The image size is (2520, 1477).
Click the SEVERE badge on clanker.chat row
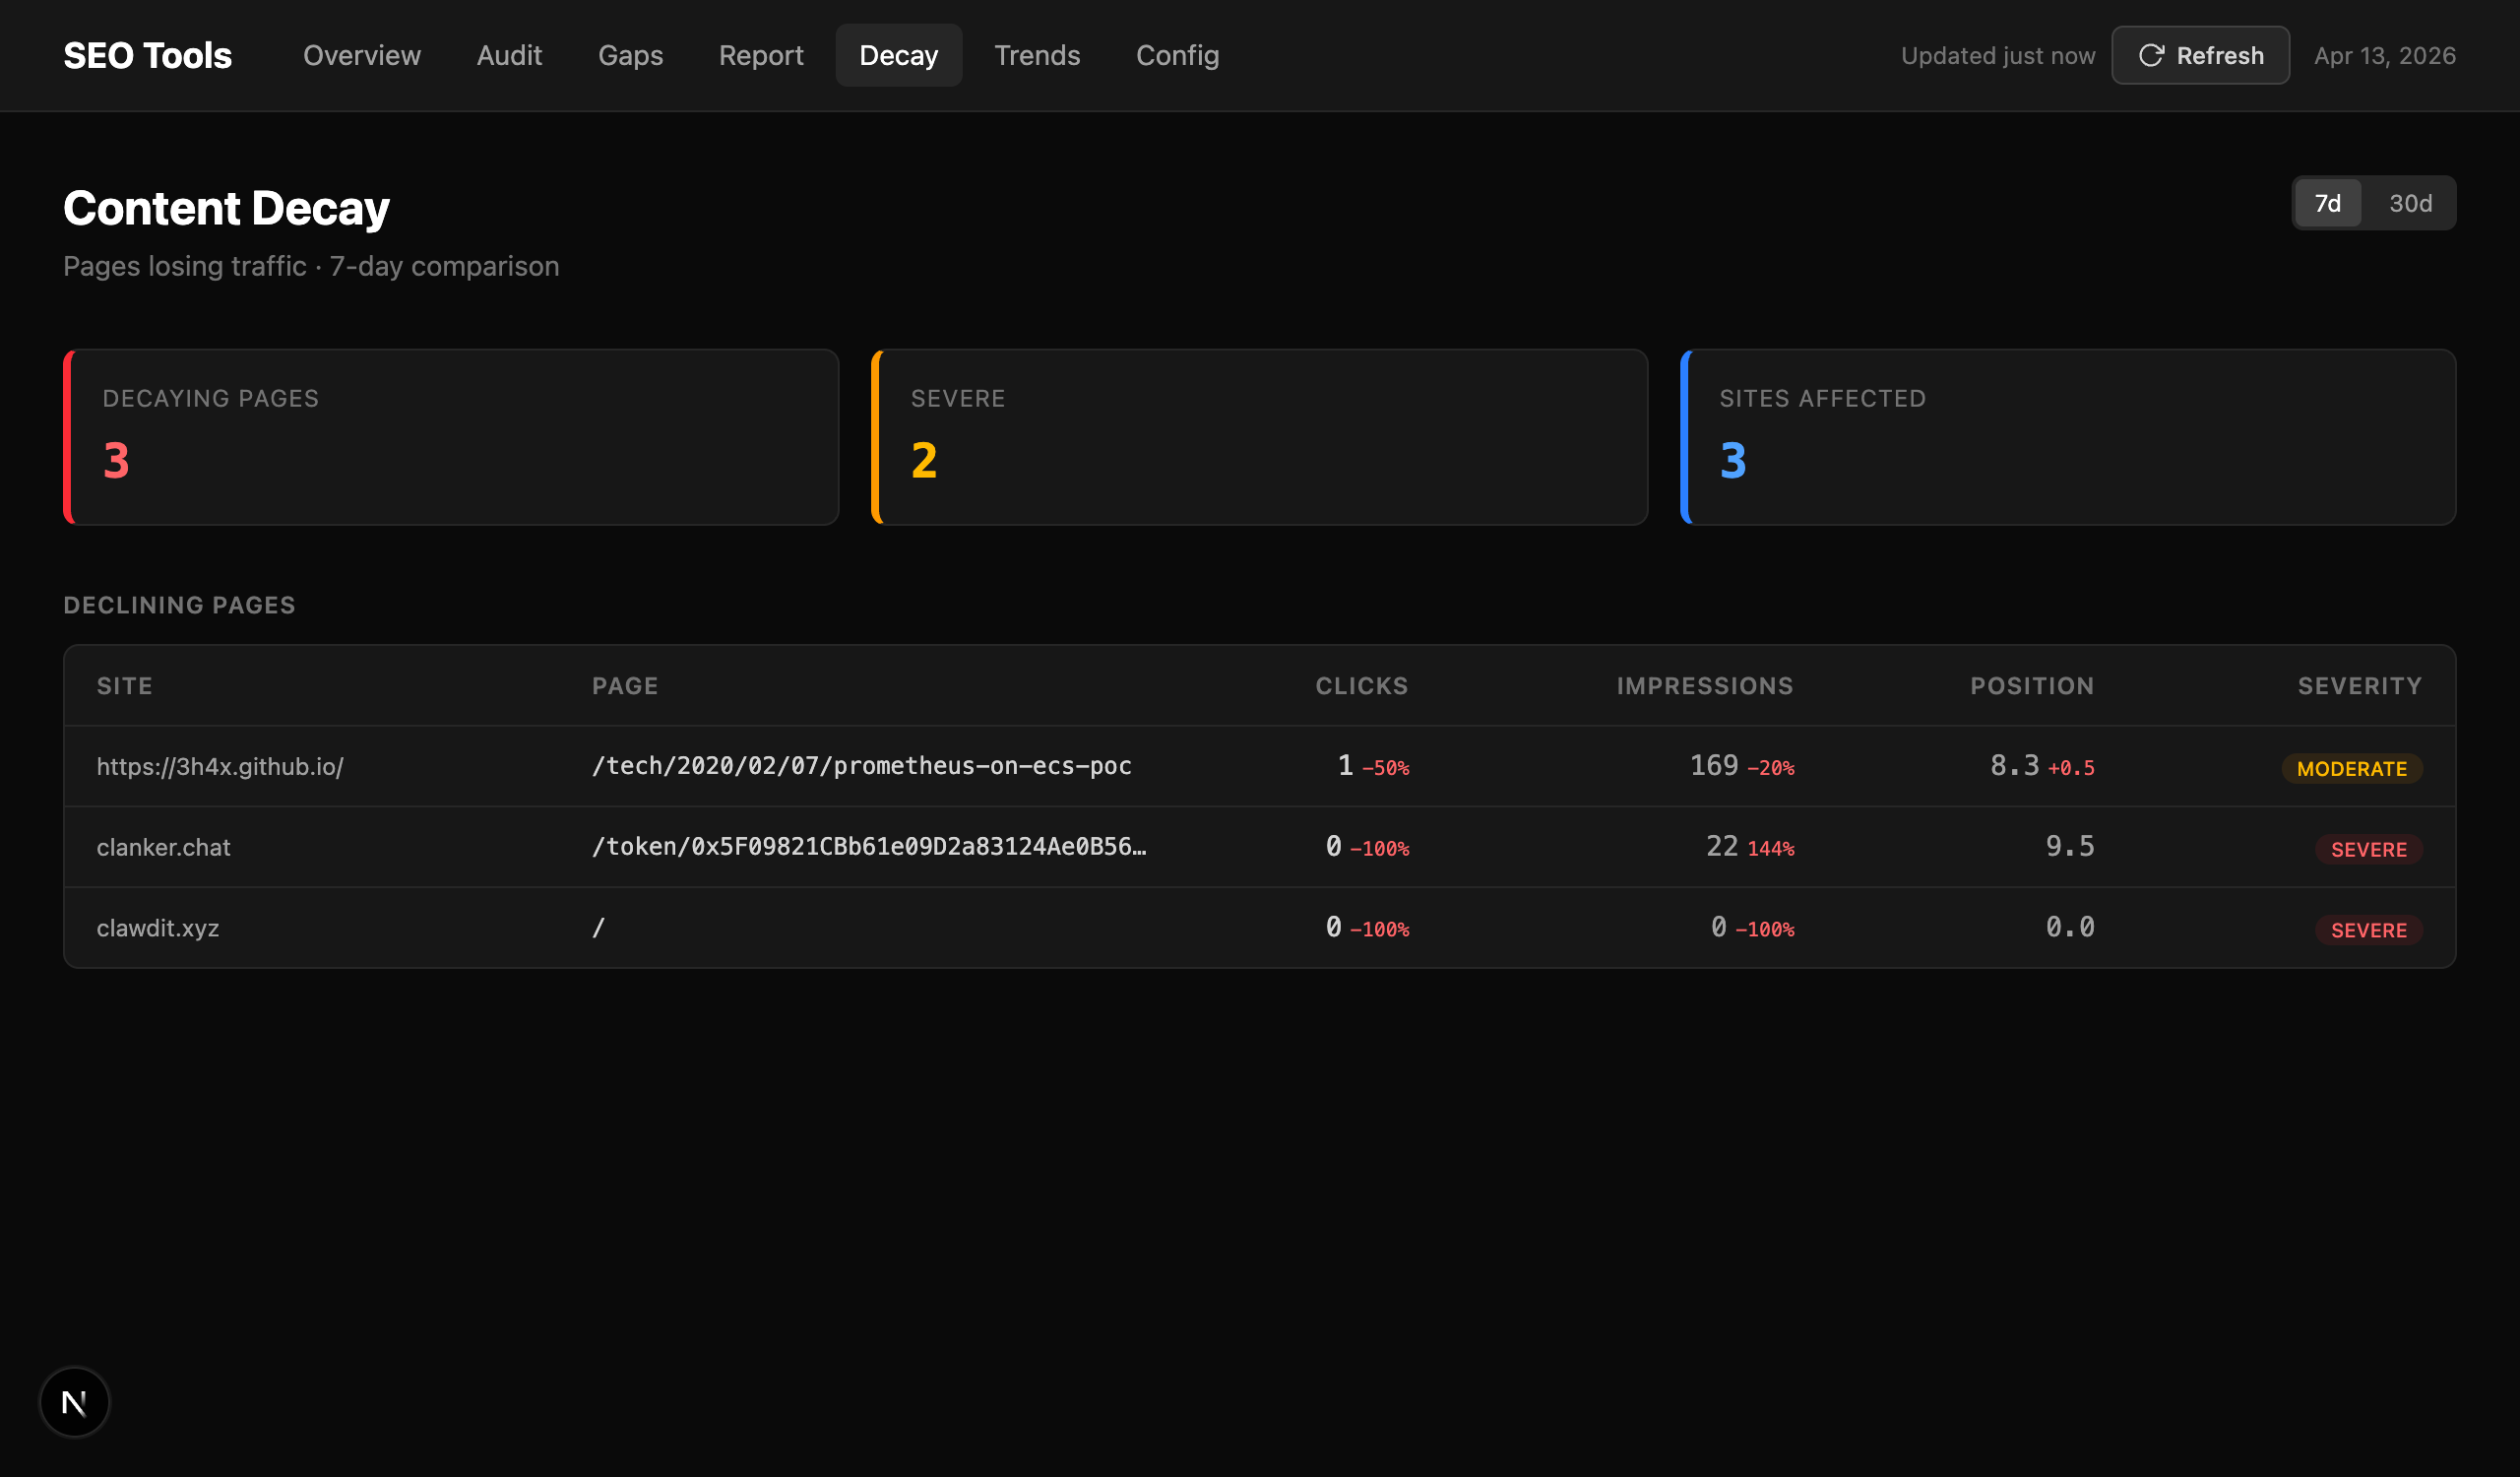click(x=2368, y=849)
